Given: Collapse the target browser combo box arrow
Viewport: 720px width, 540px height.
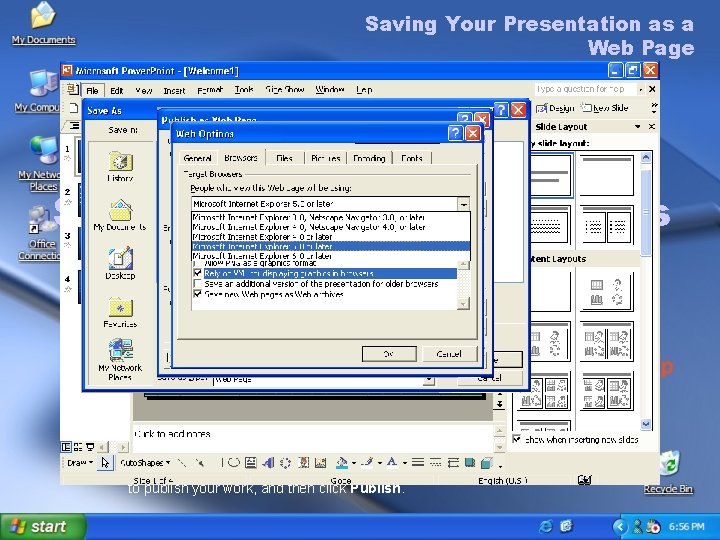Looking at the screenshot, I should [x=464, y=204].
